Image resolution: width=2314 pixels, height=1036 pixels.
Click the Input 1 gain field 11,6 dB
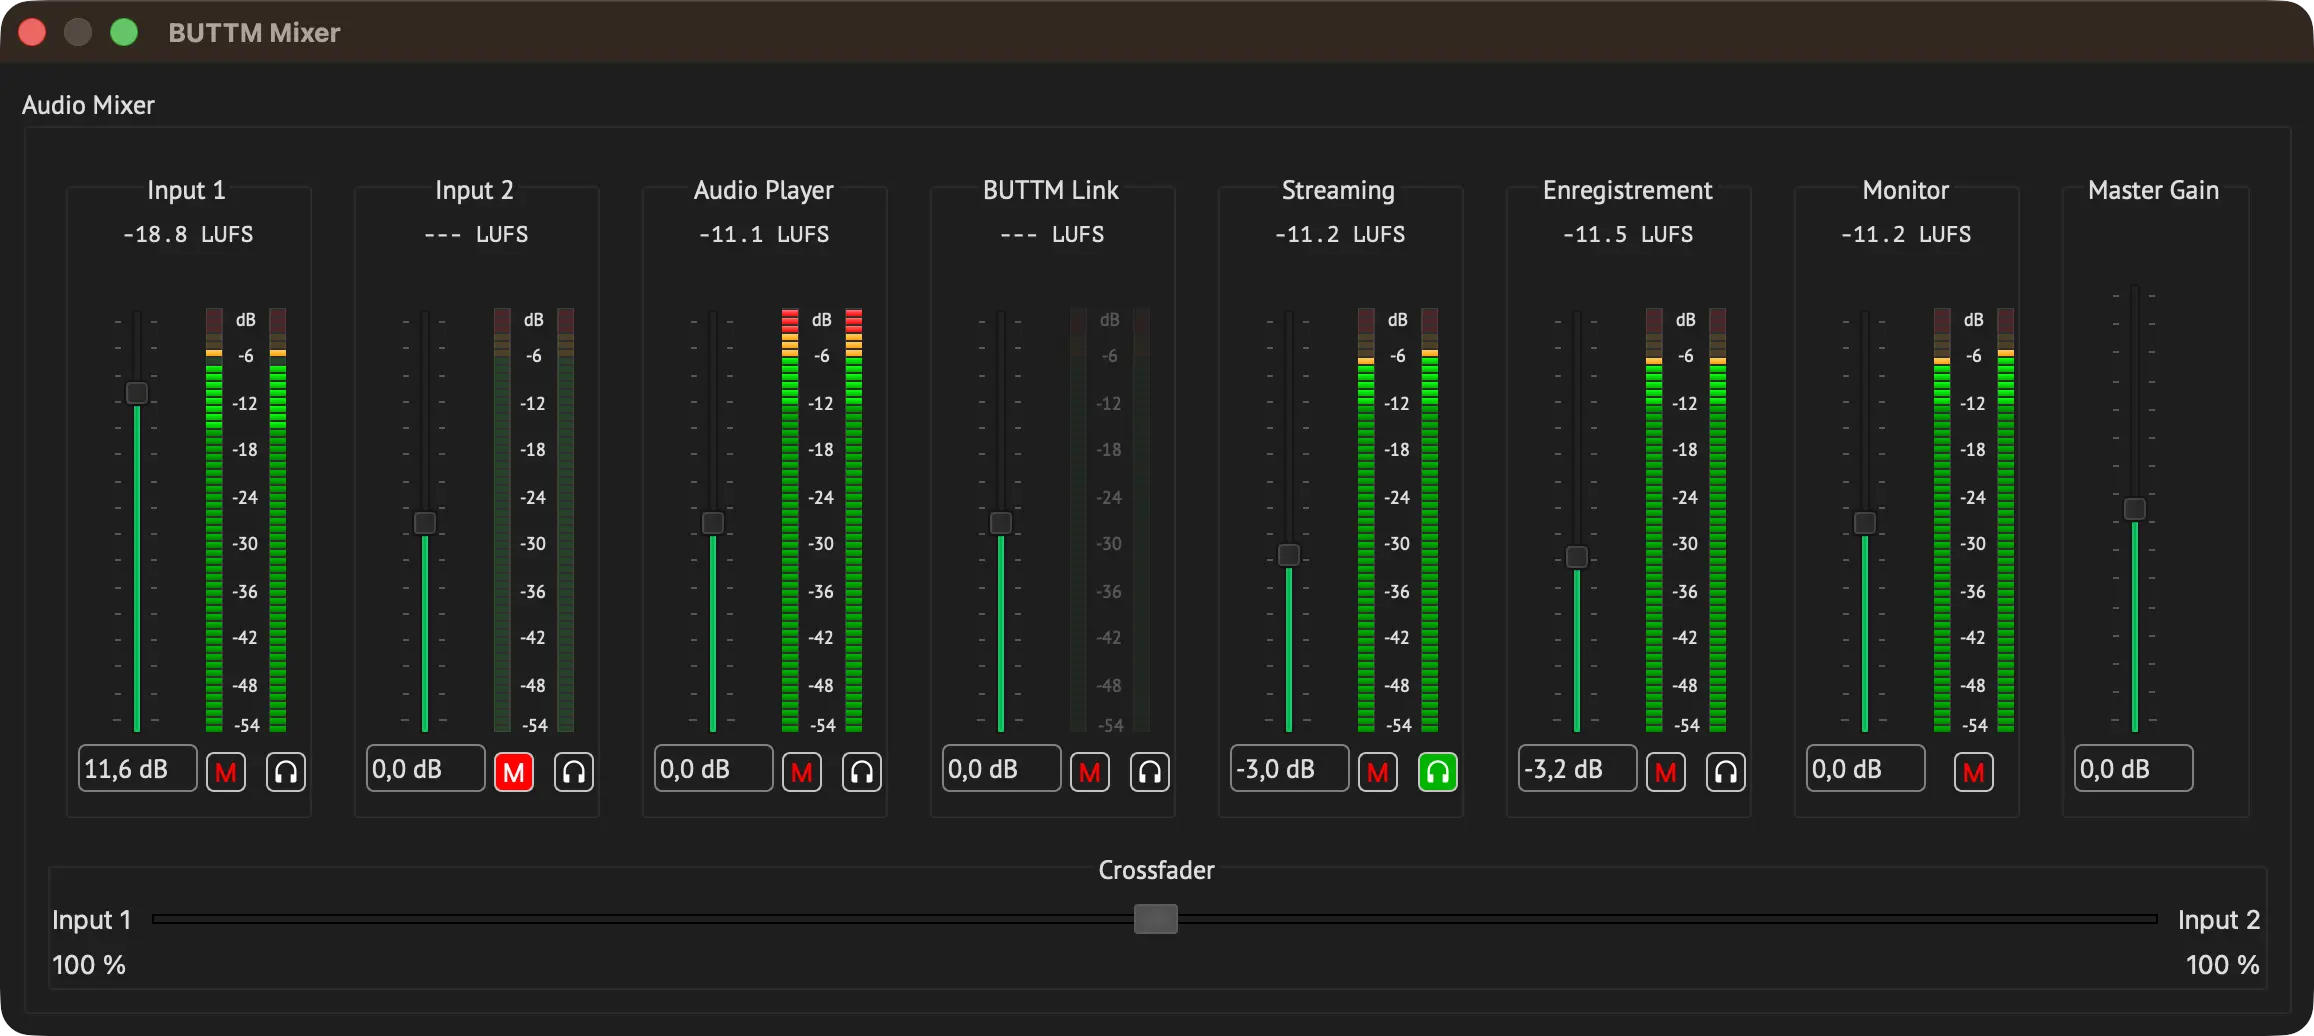pos(138,768)
